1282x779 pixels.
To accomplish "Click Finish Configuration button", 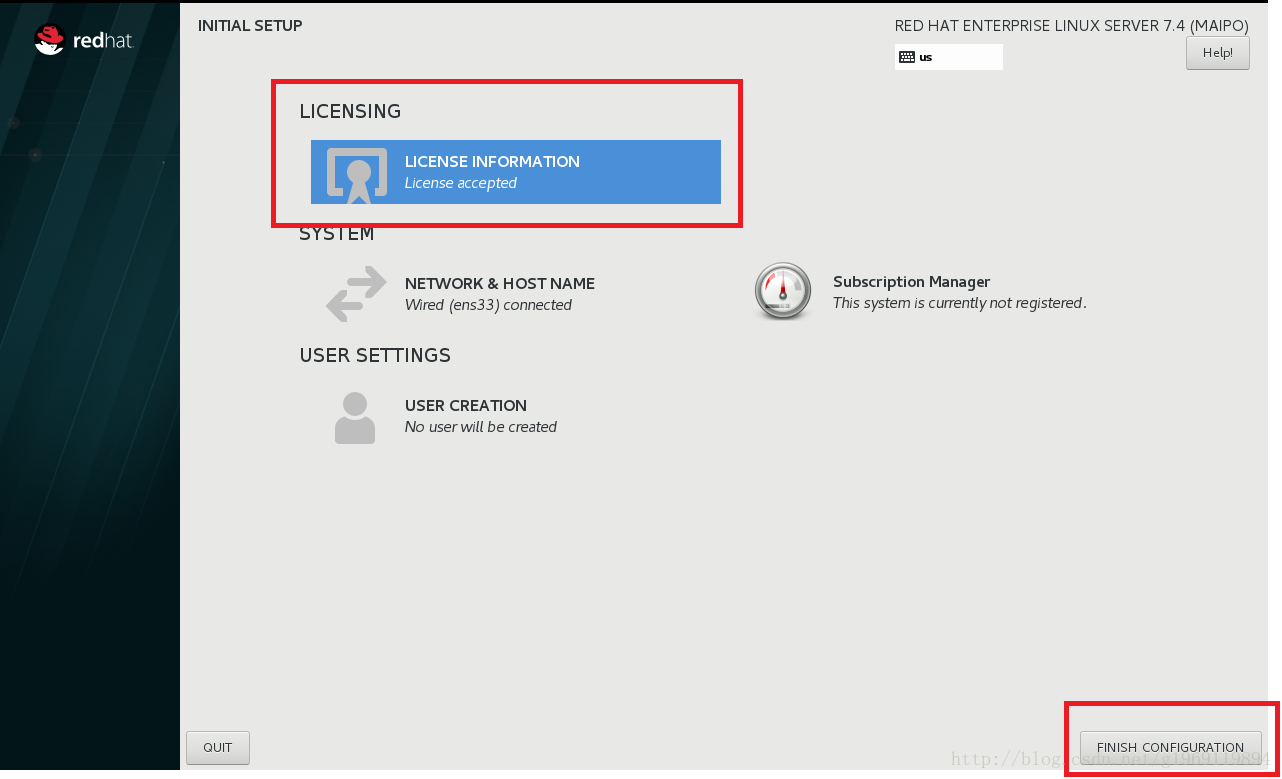I will 1170,747.
